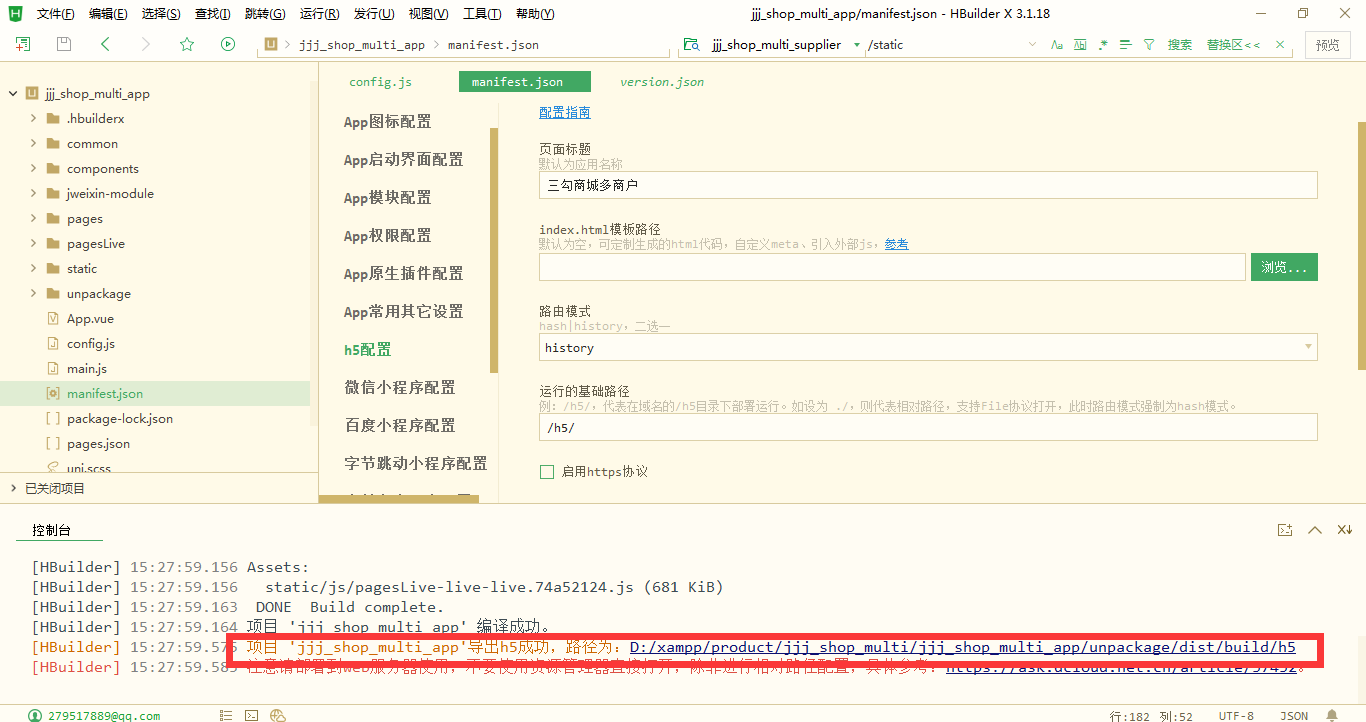
Task: Open App.vue in the project tree
Action: coord(90,319)
